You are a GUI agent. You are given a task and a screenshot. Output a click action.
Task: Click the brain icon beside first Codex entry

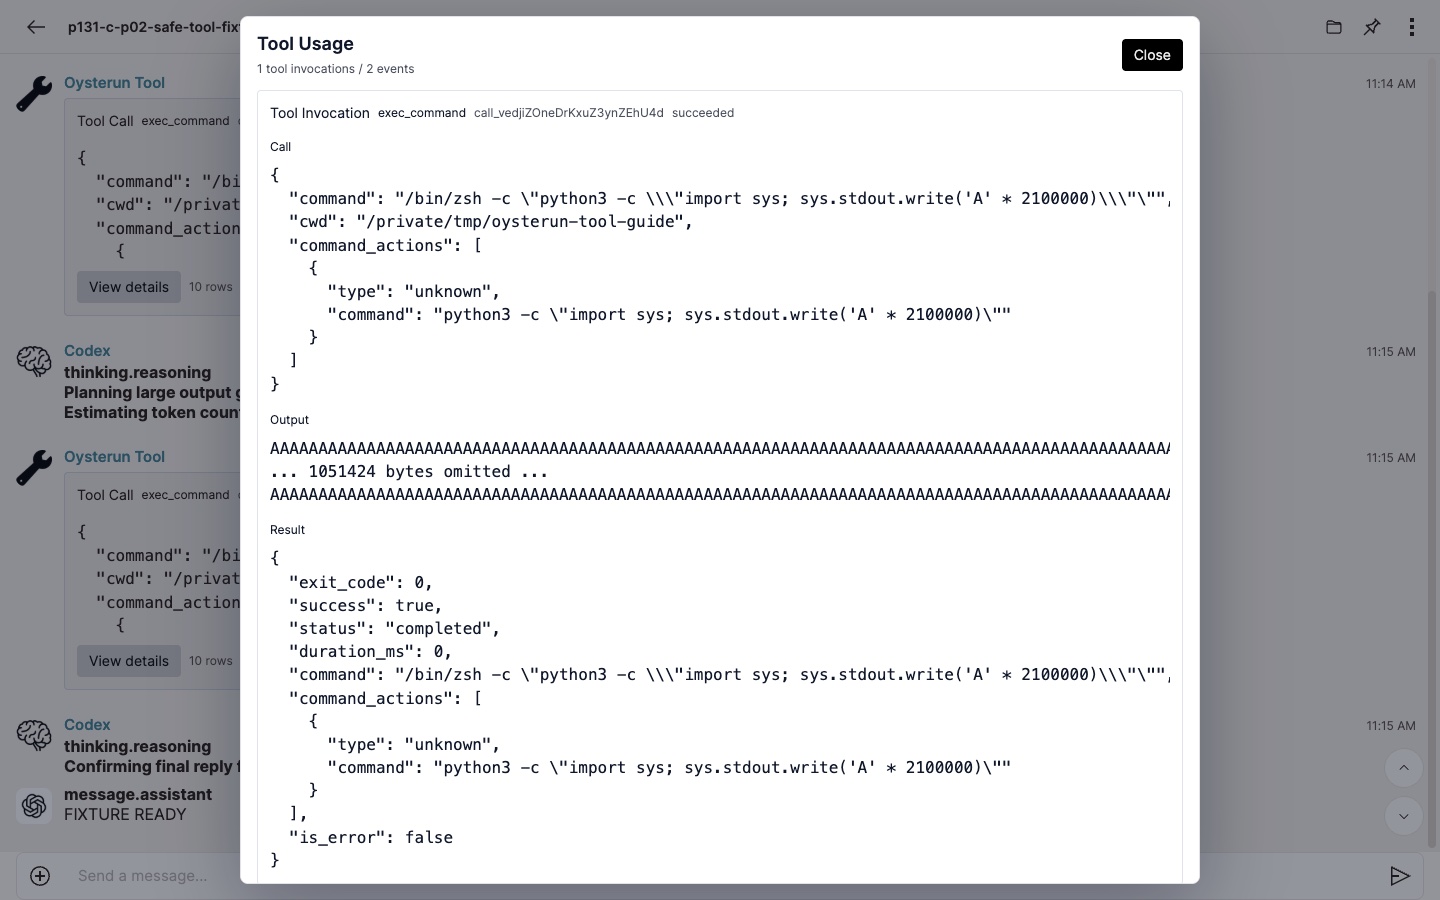tap(34, 361)
